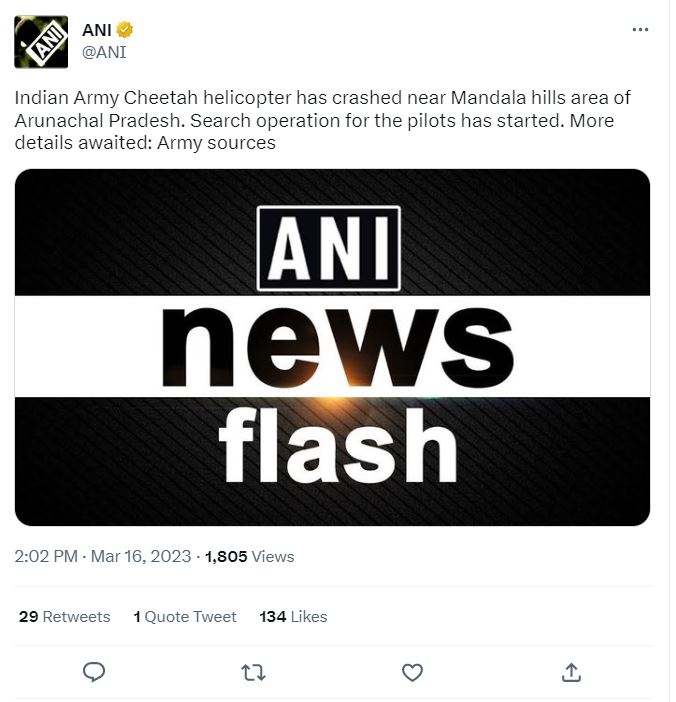Reply to the tweet via speech bubble icon
Viewport: 676px width, 702px height.
(x=94, y=672)
